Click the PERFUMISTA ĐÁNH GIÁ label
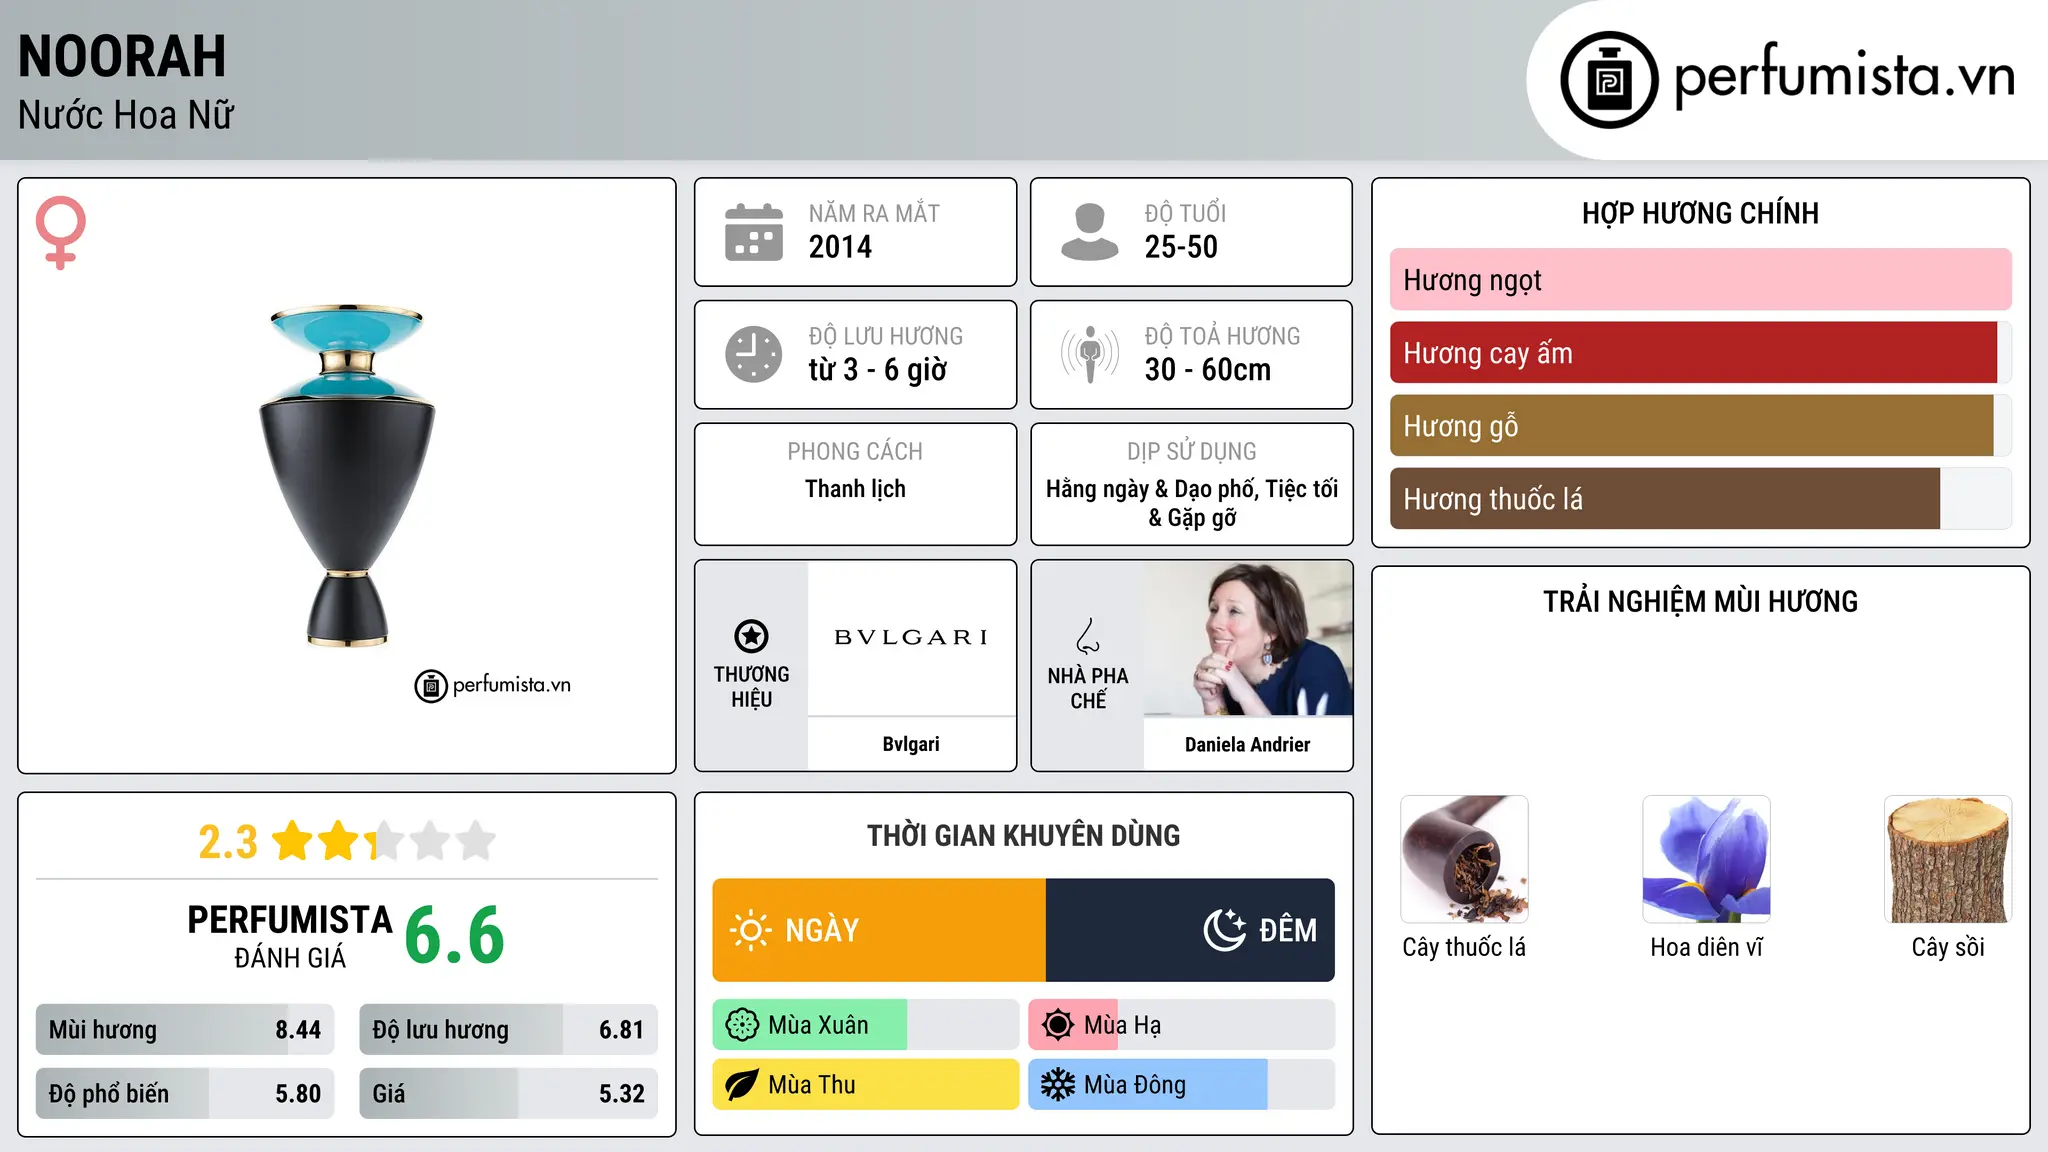Screen dimensions: 2048x1152 290,937
